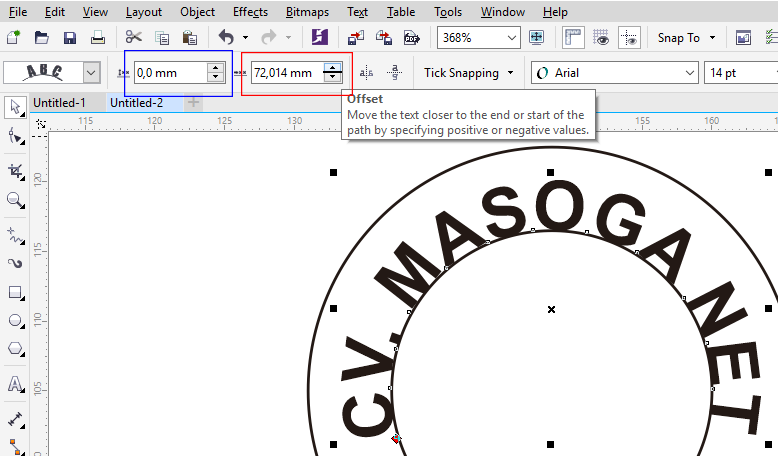778x456 pixels.
Task: Print the document using printer icon
Action: coord(98,37)
